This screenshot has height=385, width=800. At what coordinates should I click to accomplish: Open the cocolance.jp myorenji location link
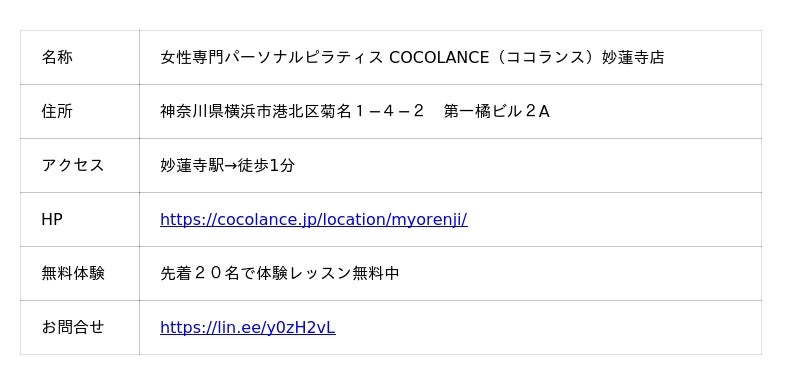point(314,219)
